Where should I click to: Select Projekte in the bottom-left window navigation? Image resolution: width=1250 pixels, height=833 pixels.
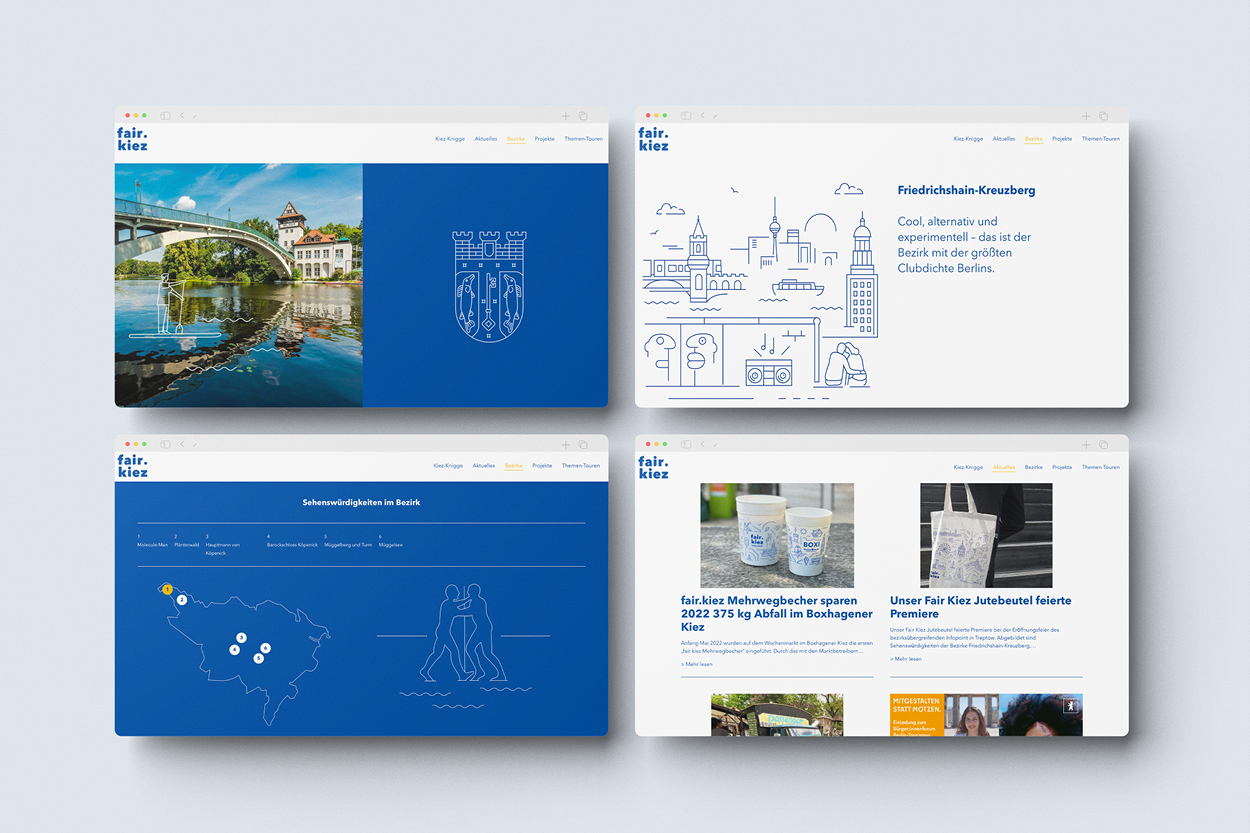pos(542,466)
